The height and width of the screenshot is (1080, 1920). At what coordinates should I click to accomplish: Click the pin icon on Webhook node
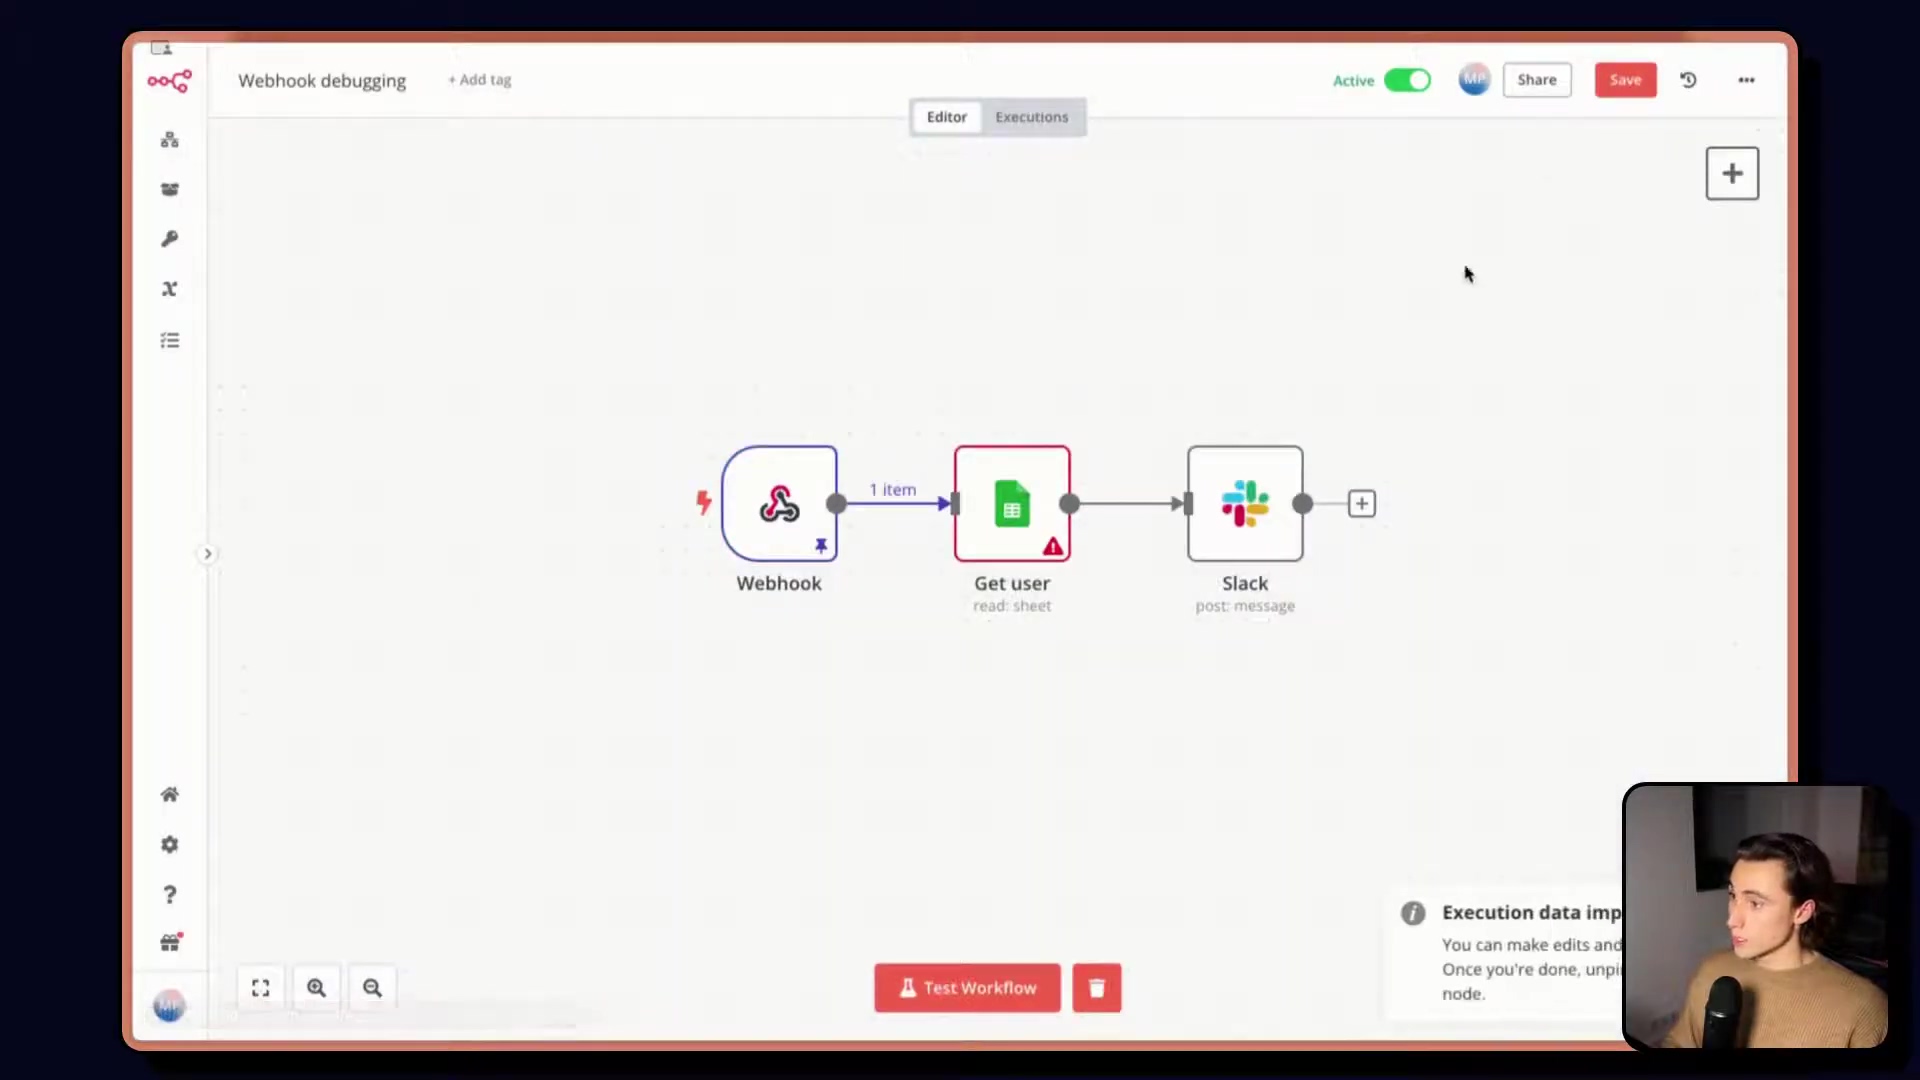821,546
